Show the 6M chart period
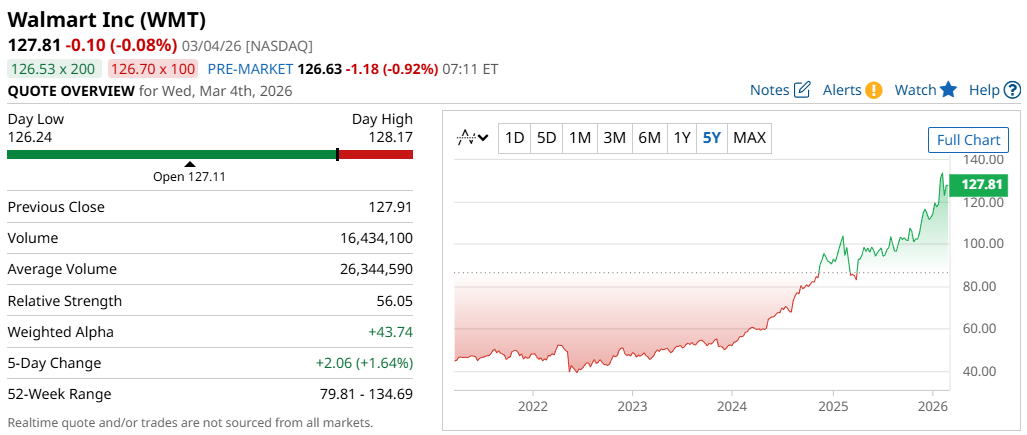This screenshot has width=1027, height=435. (x=649, y=138)
